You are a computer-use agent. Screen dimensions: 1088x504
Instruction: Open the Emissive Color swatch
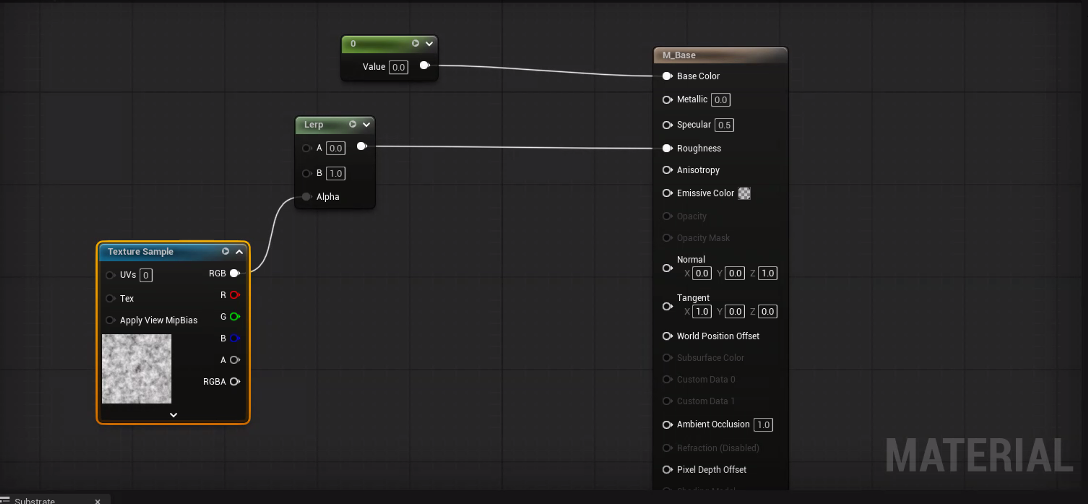(744, 193)
